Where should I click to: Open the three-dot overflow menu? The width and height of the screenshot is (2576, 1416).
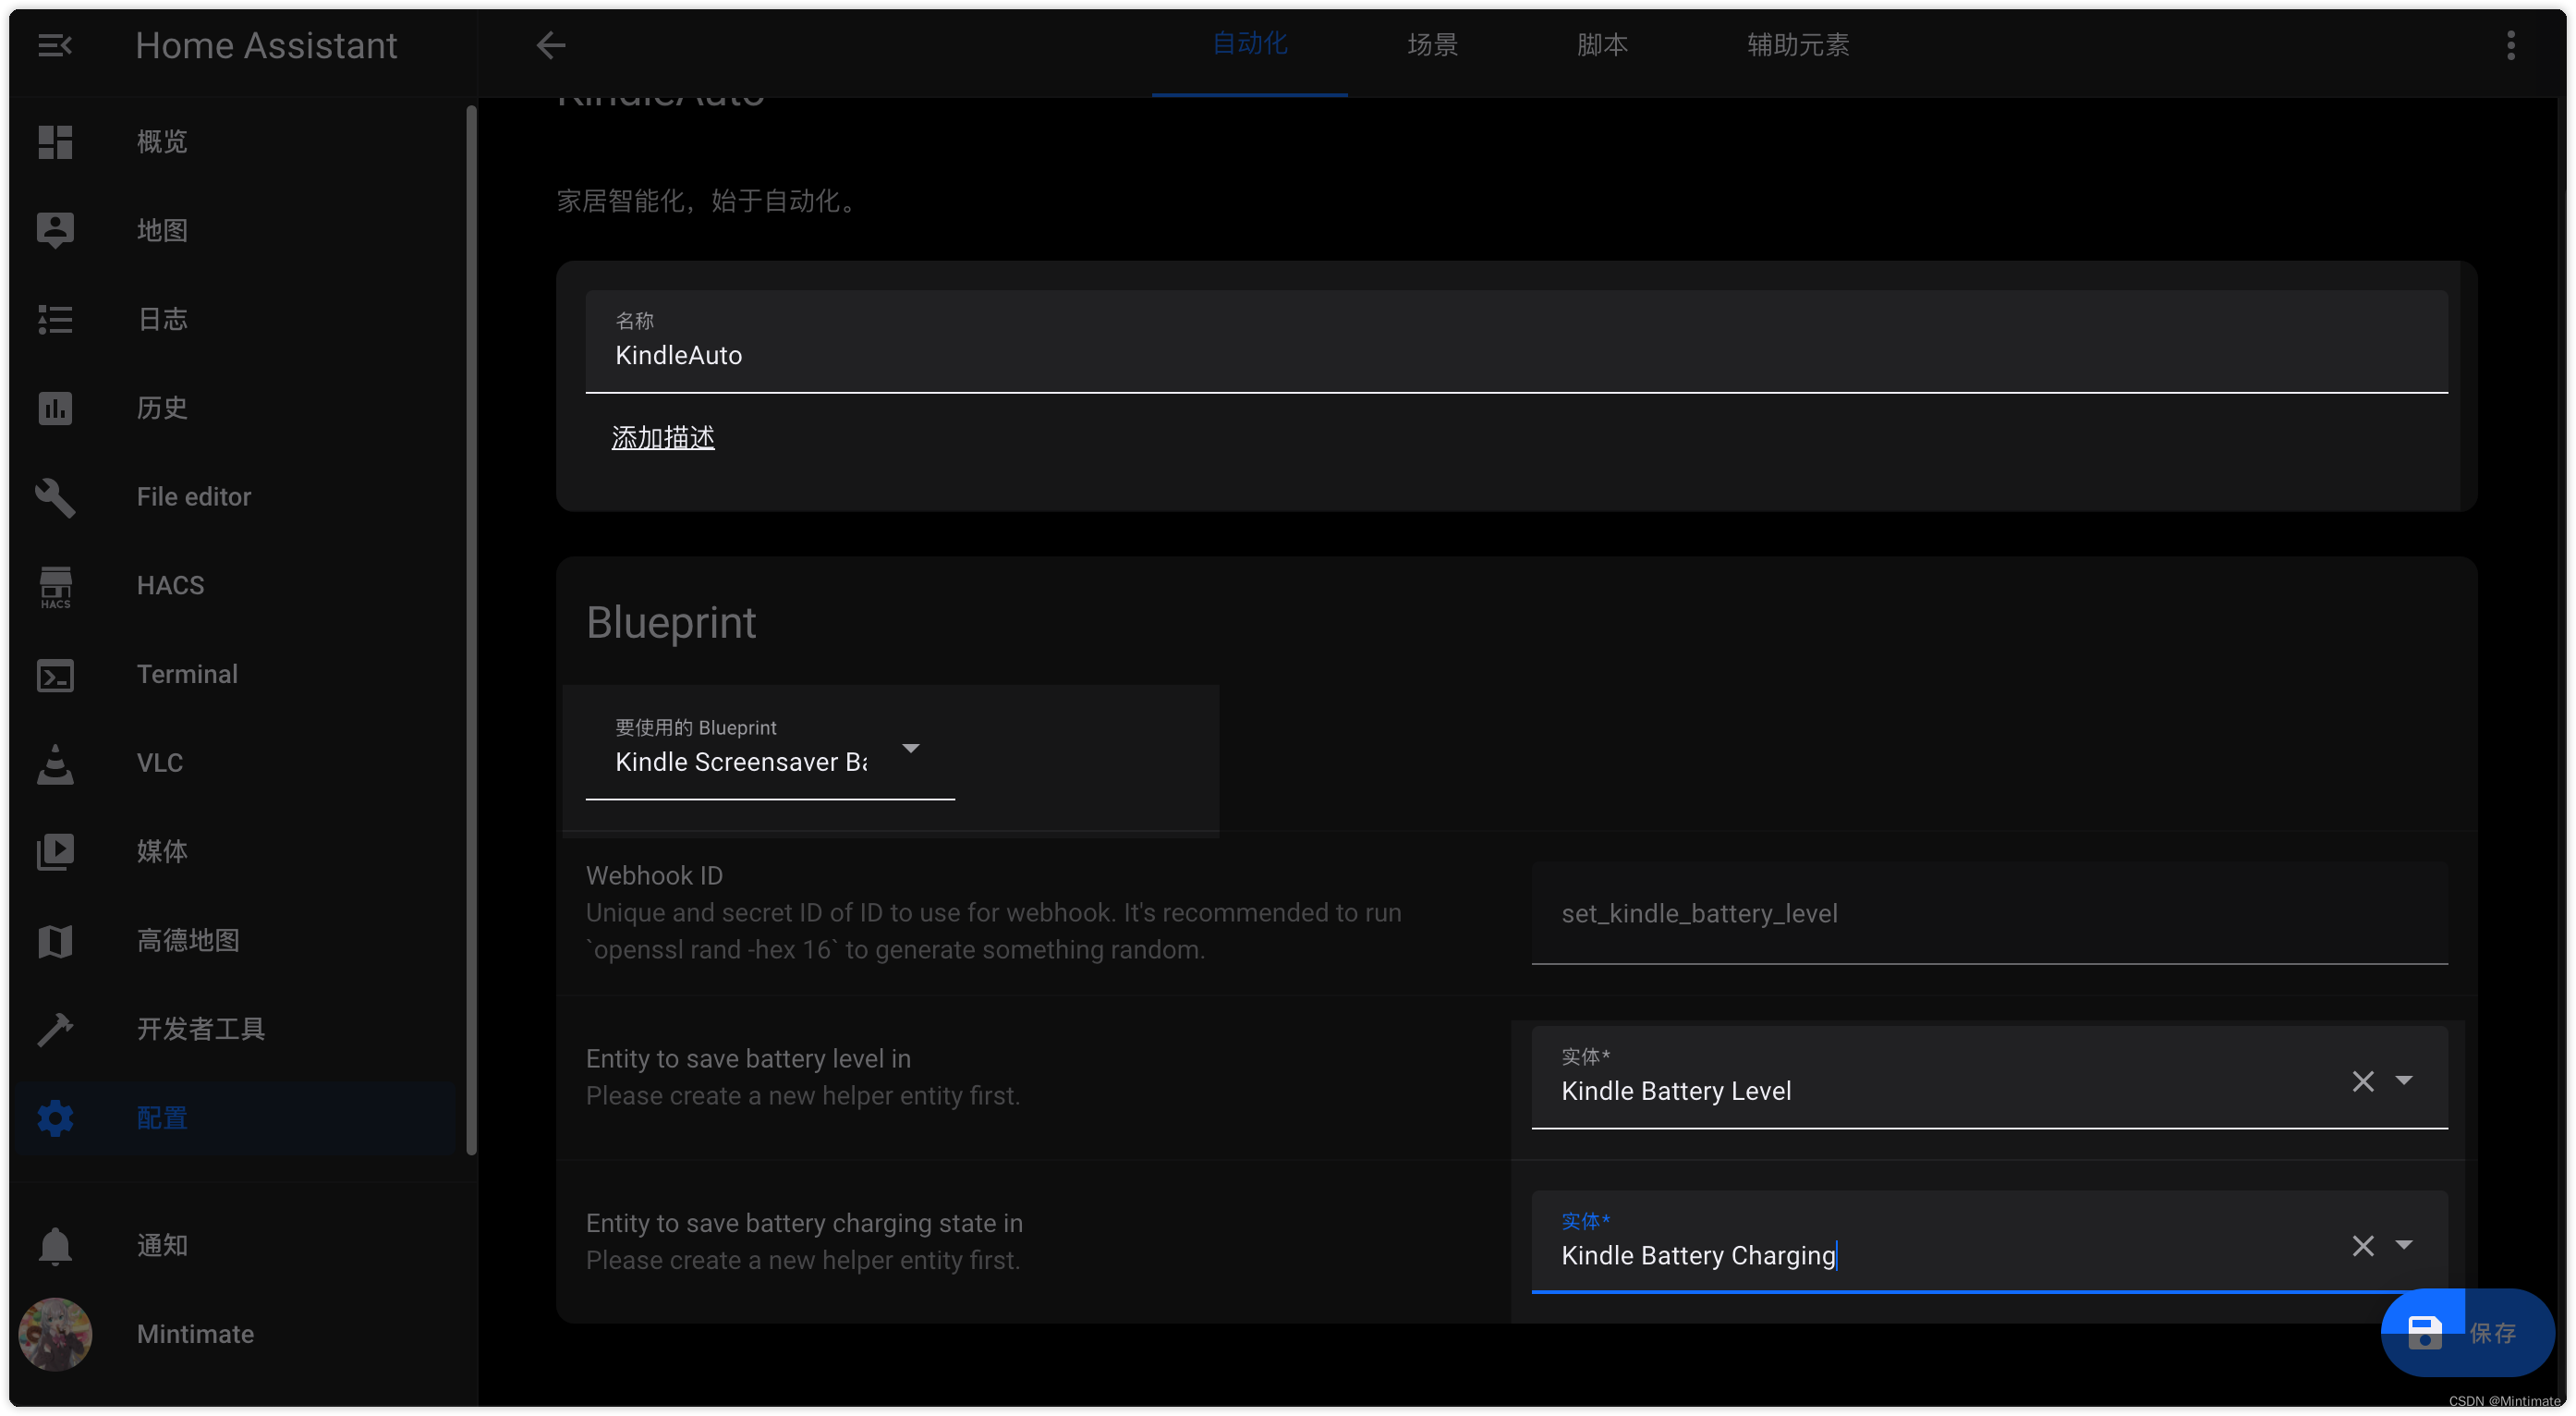2510,45
